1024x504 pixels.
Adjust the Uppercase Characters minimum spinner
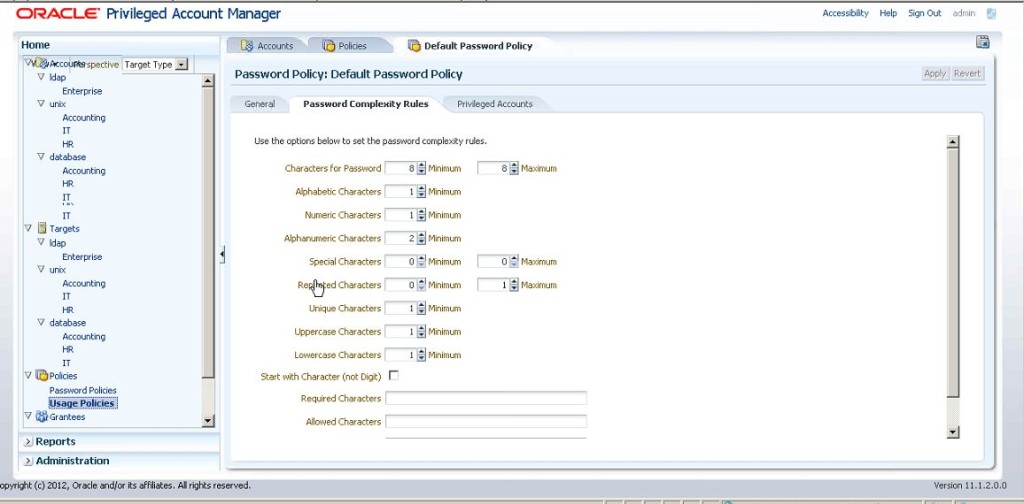pos(421,332)
